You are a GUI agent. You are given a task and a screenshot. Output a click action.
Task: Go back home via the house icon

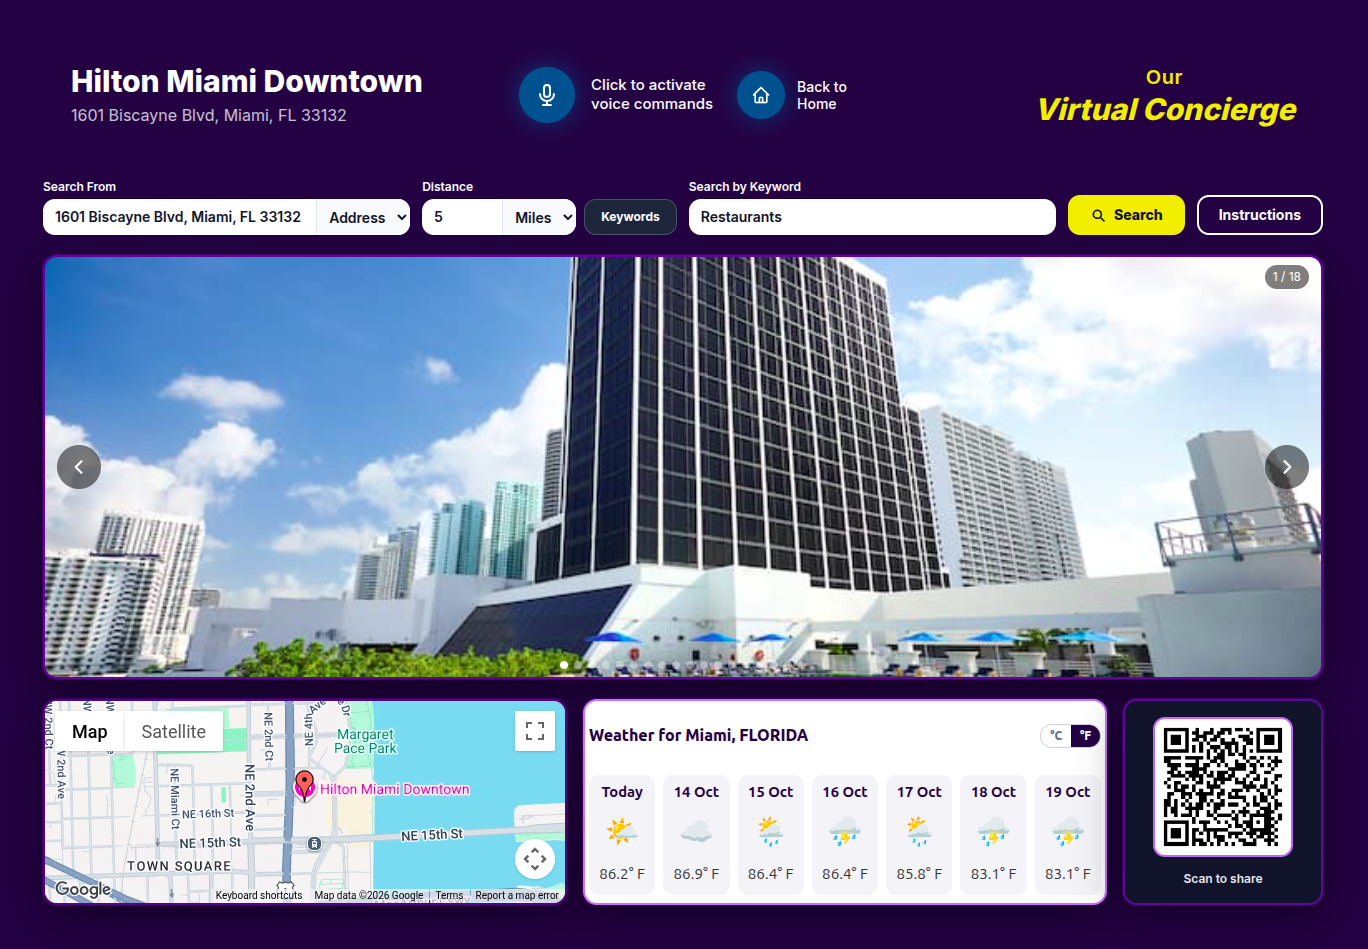[761, 95]
